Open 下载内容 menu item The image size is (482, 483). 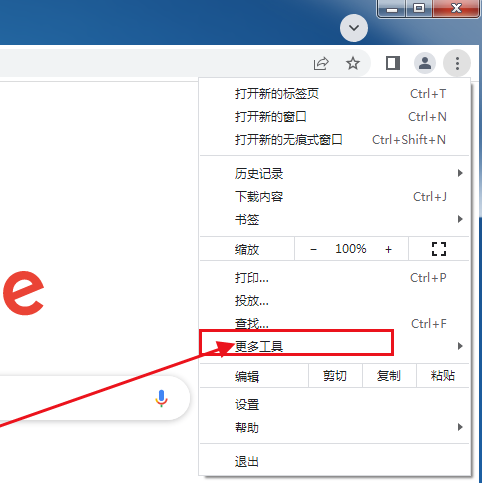point(334,197)
